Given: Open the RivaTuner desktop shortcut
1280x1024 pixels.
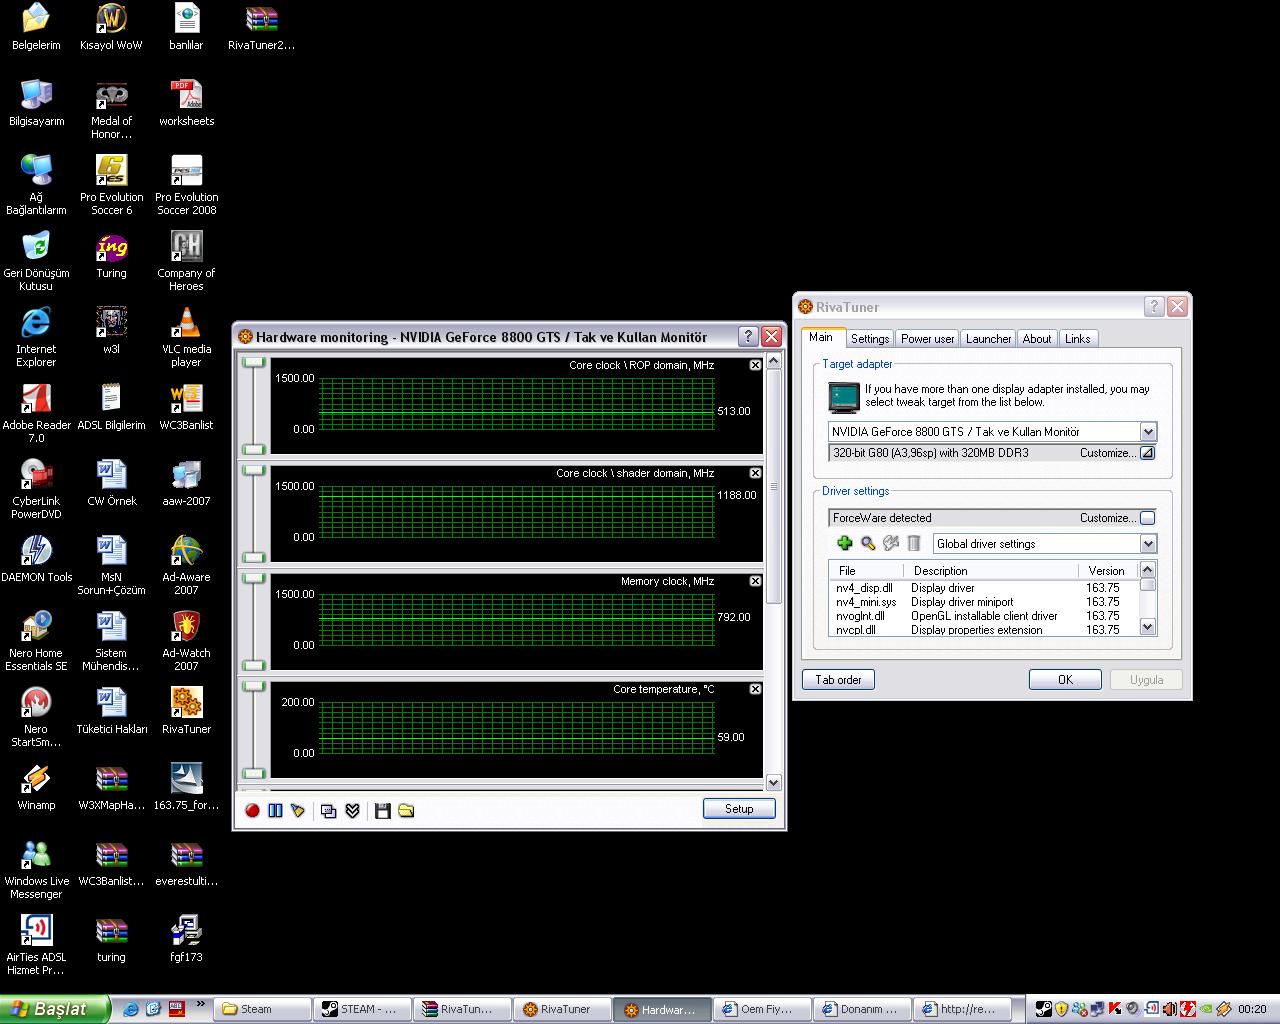Looking at the screenshot, I should (186, 709).
